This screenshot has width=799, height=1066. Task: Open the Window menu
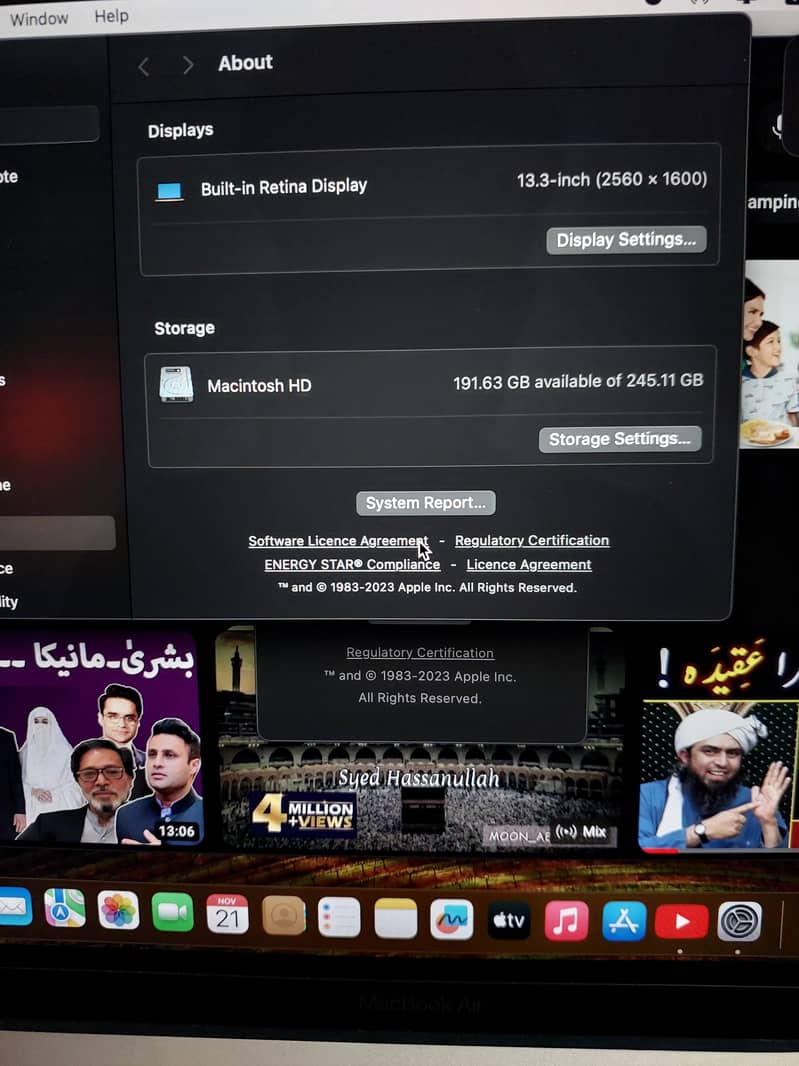39,18
